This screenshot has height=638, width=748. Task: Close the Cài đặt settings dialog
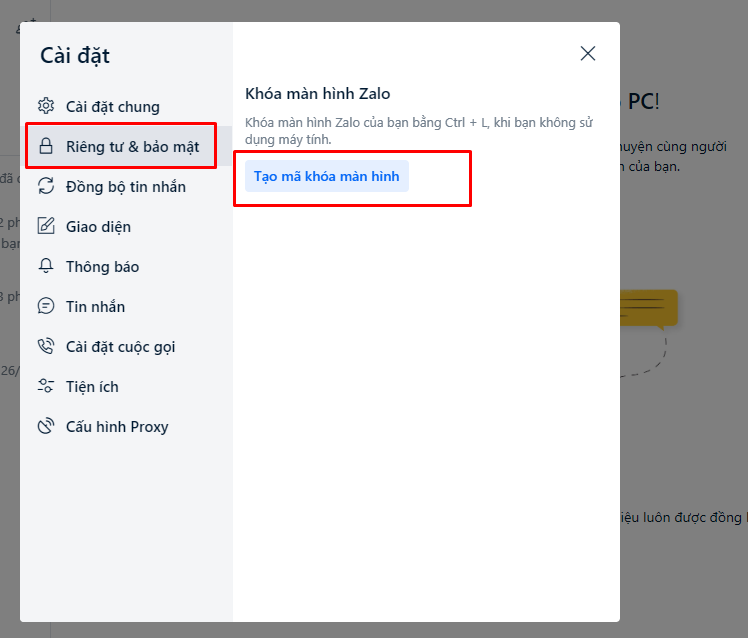(588, 54)
